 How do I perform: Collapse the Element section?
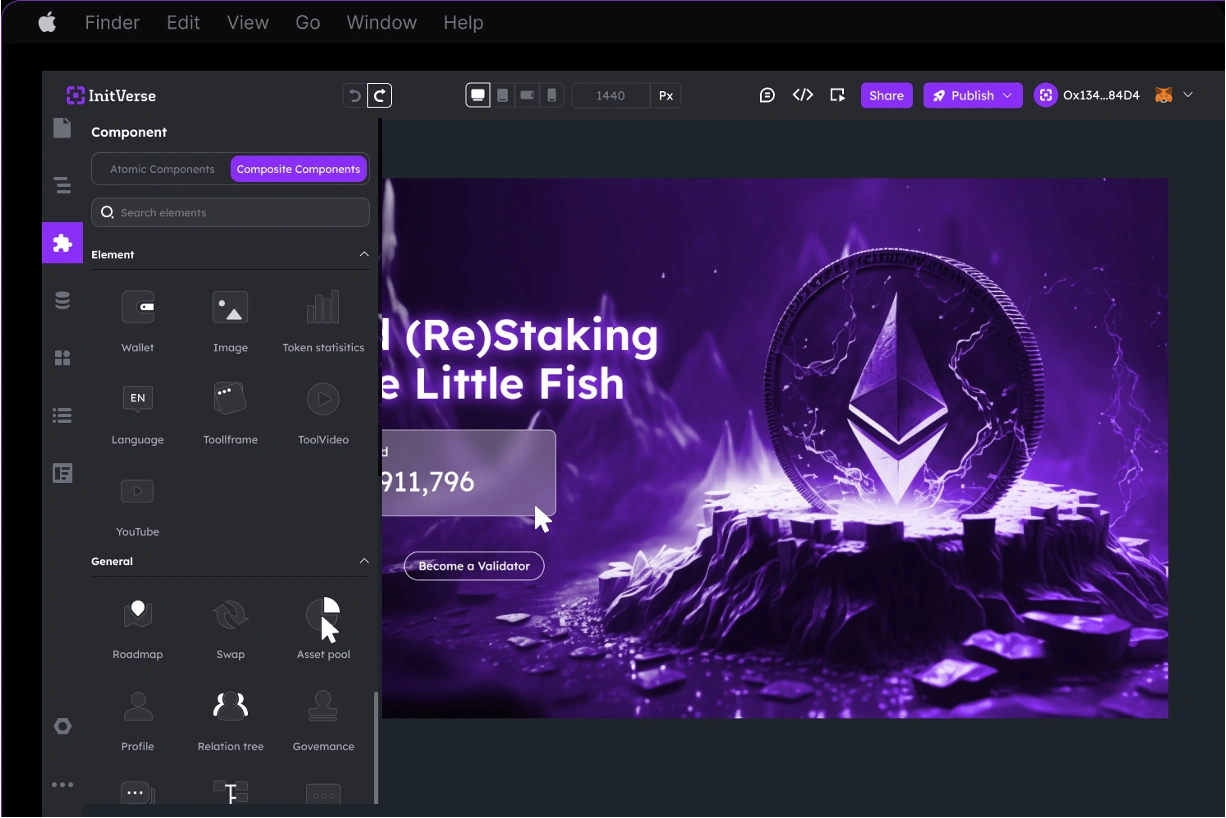(364, 254)
